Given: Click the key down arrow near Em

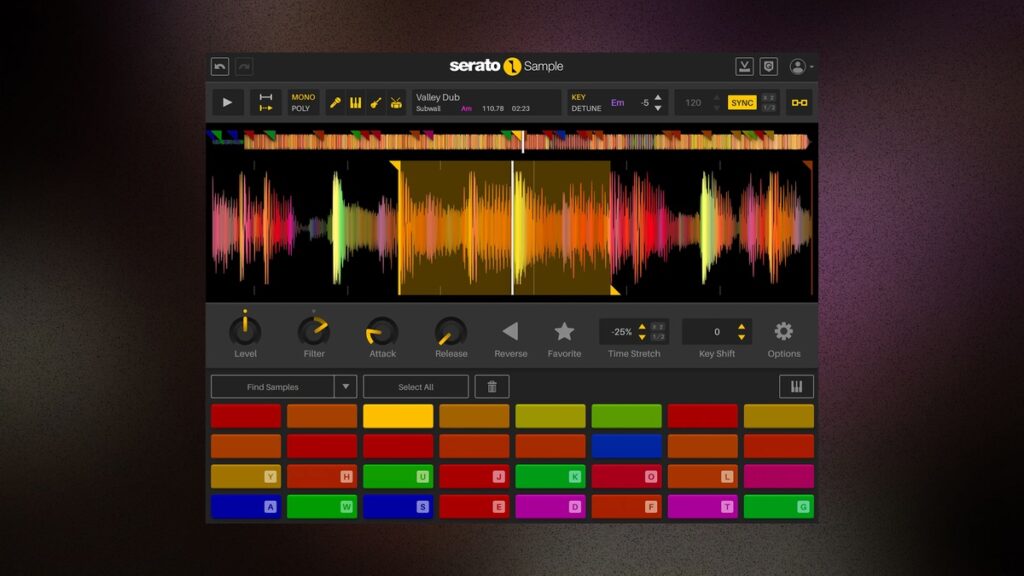Looking at the screenshot, I should click(x=656, y=109).
